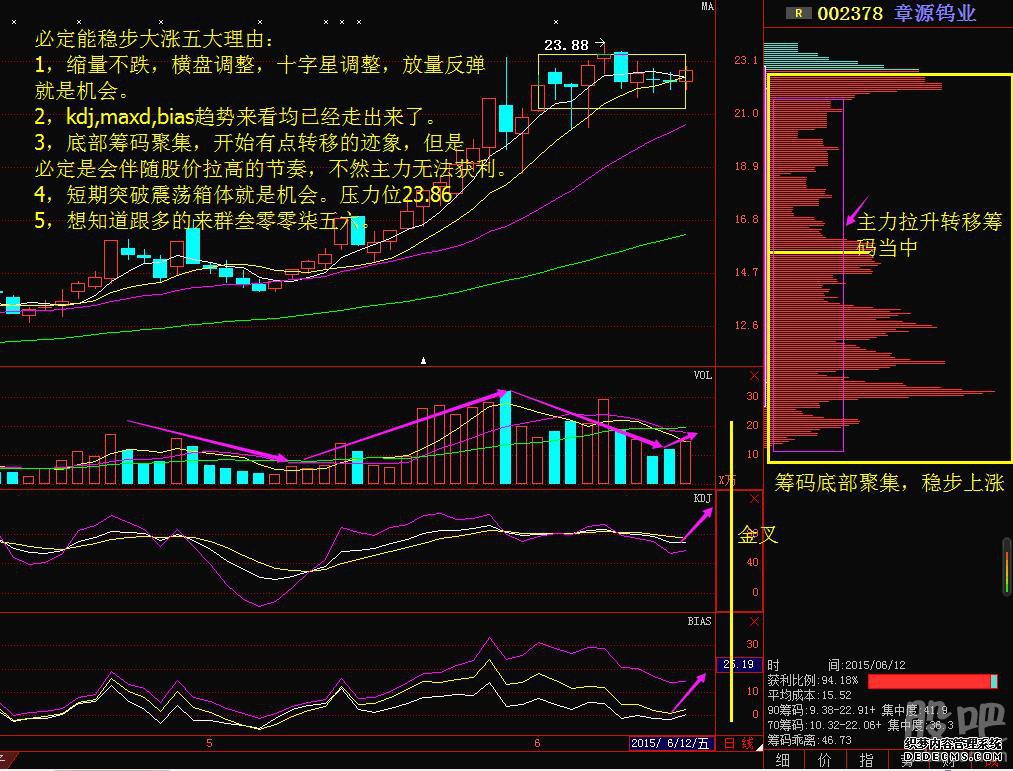The height and width of the screenshot is (771, 1013).
Task: Click the BIAS indicator label
Action: pyautogui.click(x=700, y=621)
